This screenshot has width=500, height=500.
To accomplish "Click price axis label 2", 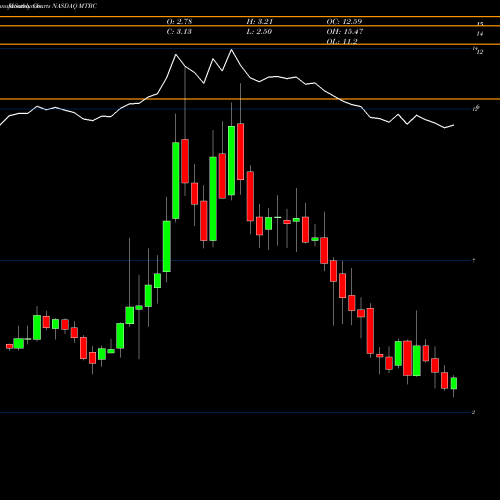I will [x=474, y=412].
